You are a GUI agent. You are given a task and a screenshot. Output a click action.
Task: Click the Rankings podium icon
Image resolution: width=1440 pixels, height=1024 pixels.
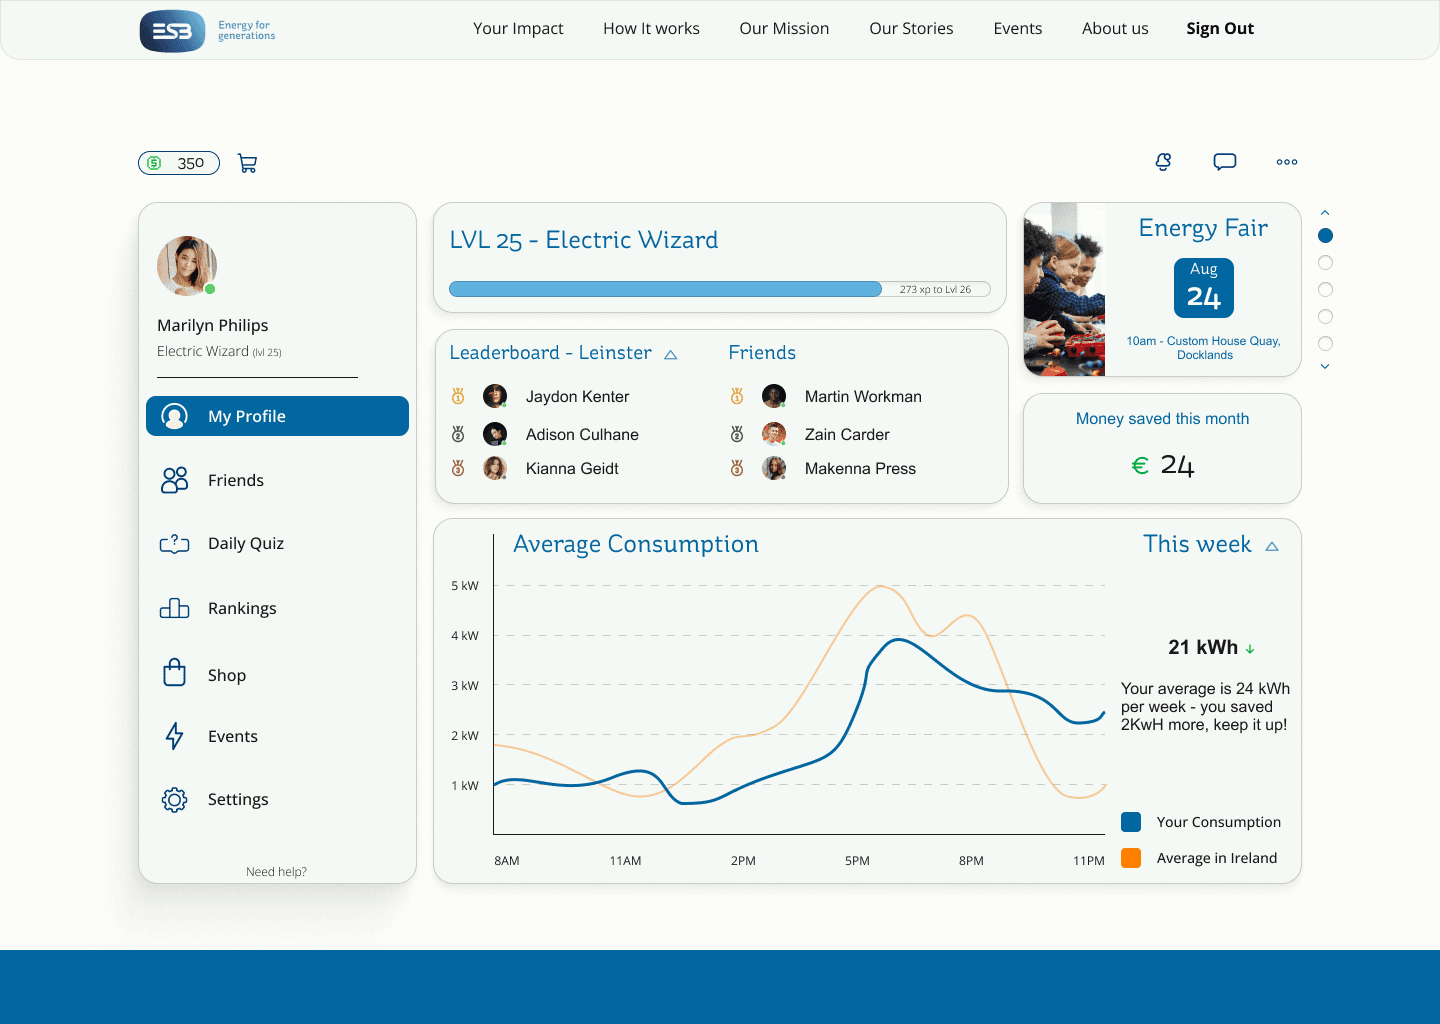[x=175, y=608]
